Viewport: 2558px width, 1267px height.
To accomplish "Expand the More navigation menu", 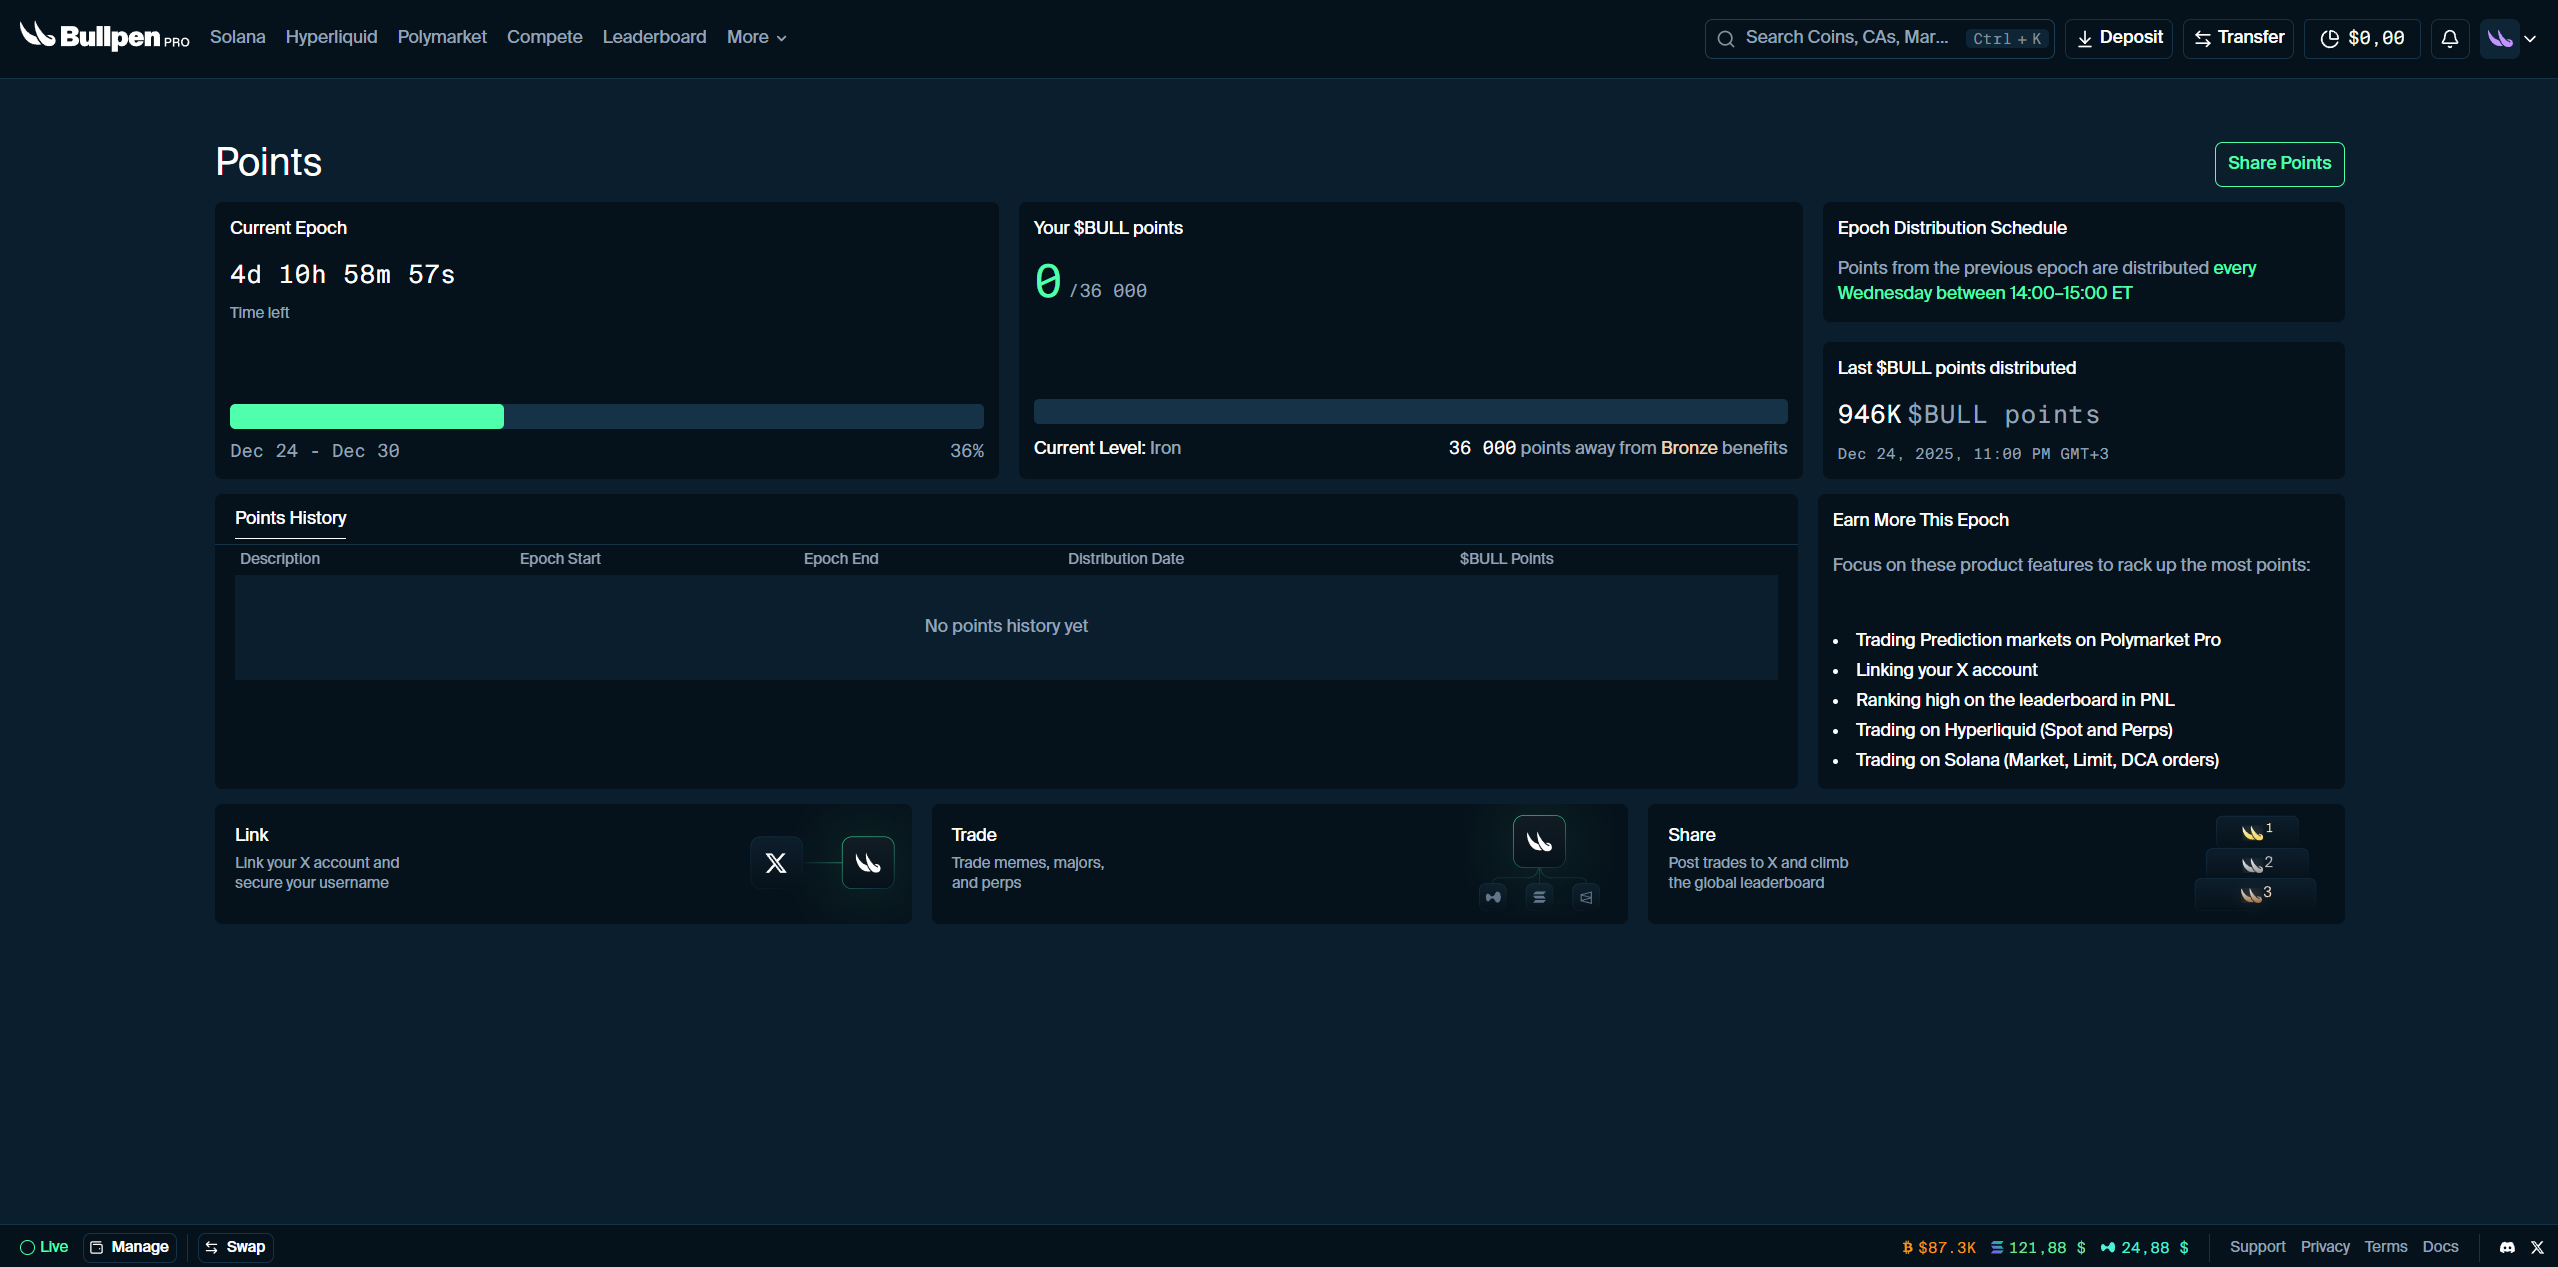I will 756,37.
